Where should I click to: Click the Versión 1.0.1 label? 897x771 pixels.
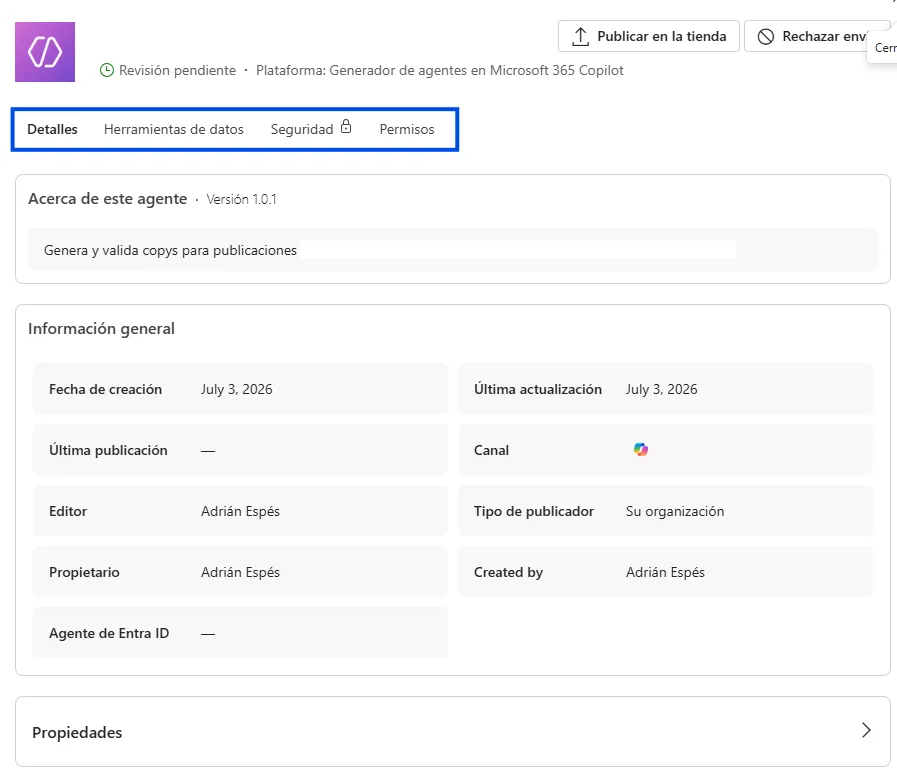click(241, 199)
